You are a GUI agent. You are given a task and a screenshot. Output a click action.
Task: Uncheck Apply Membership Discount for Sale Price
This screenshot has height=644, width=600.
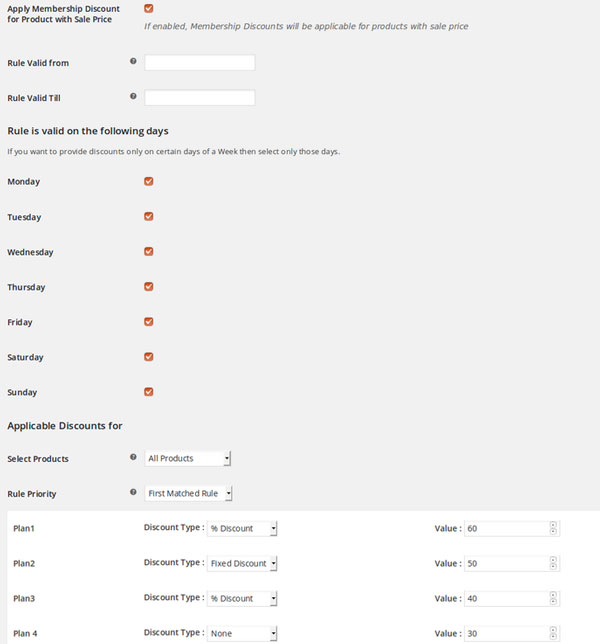(149, 8)
